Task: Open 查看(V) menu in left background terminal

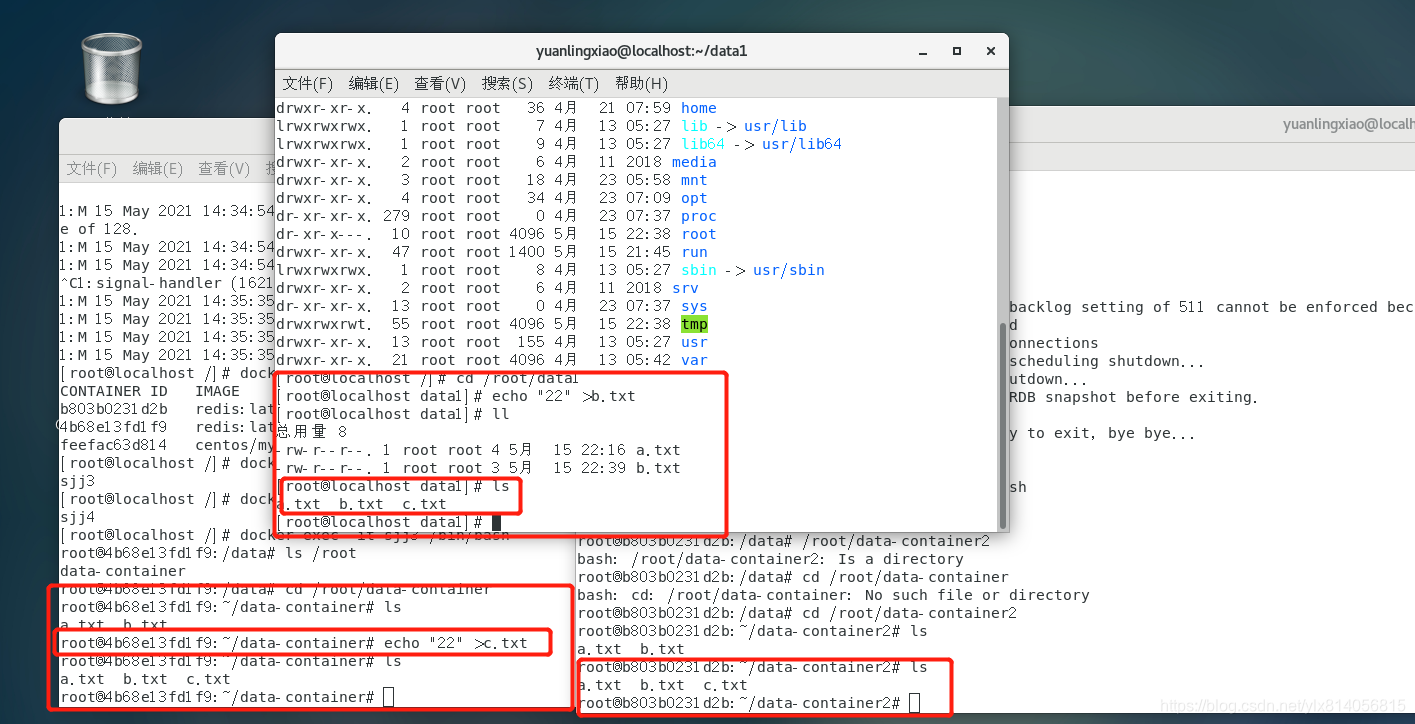Action: coord(224,169)
